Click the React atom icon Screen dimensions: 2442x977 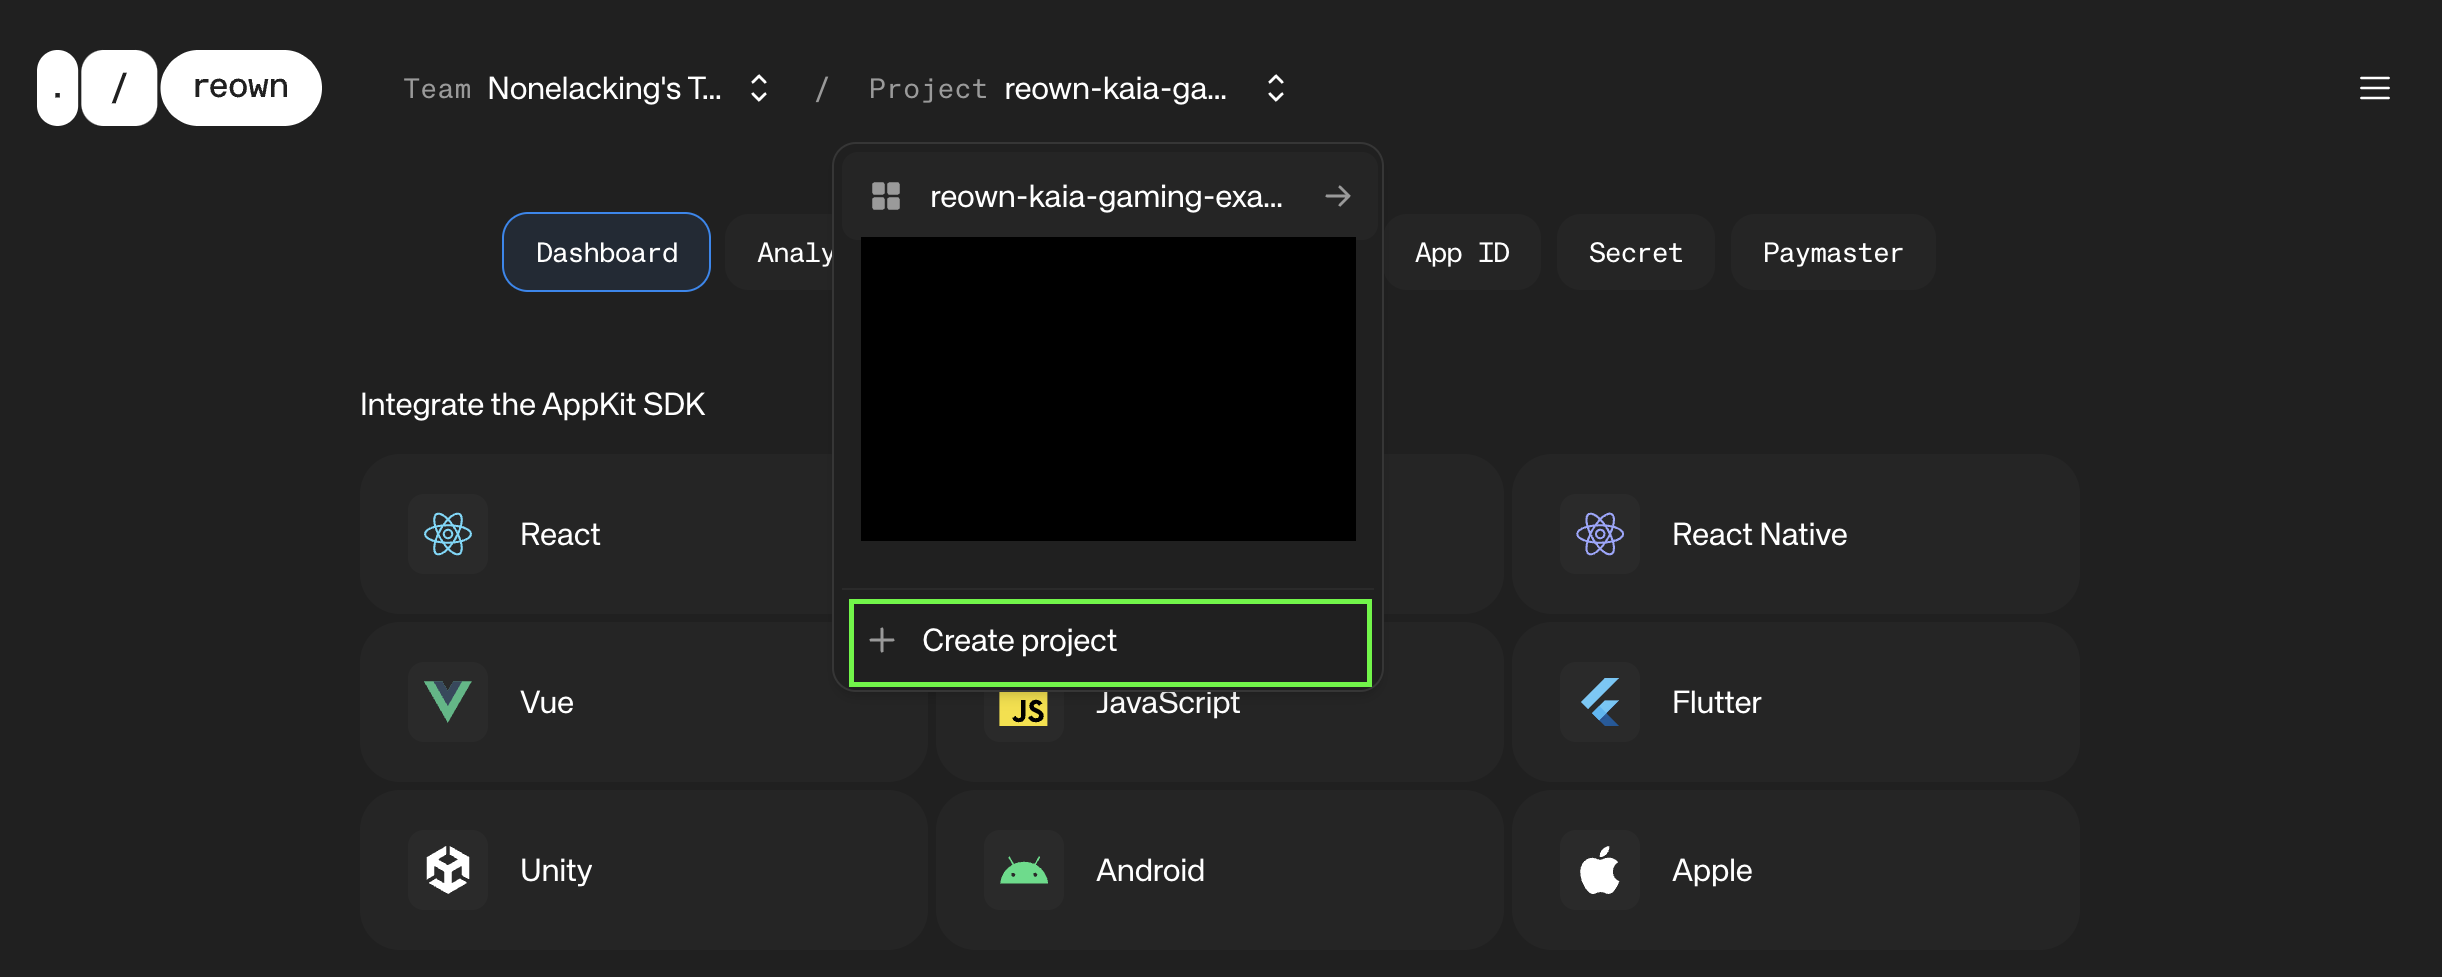coord(447,534)
